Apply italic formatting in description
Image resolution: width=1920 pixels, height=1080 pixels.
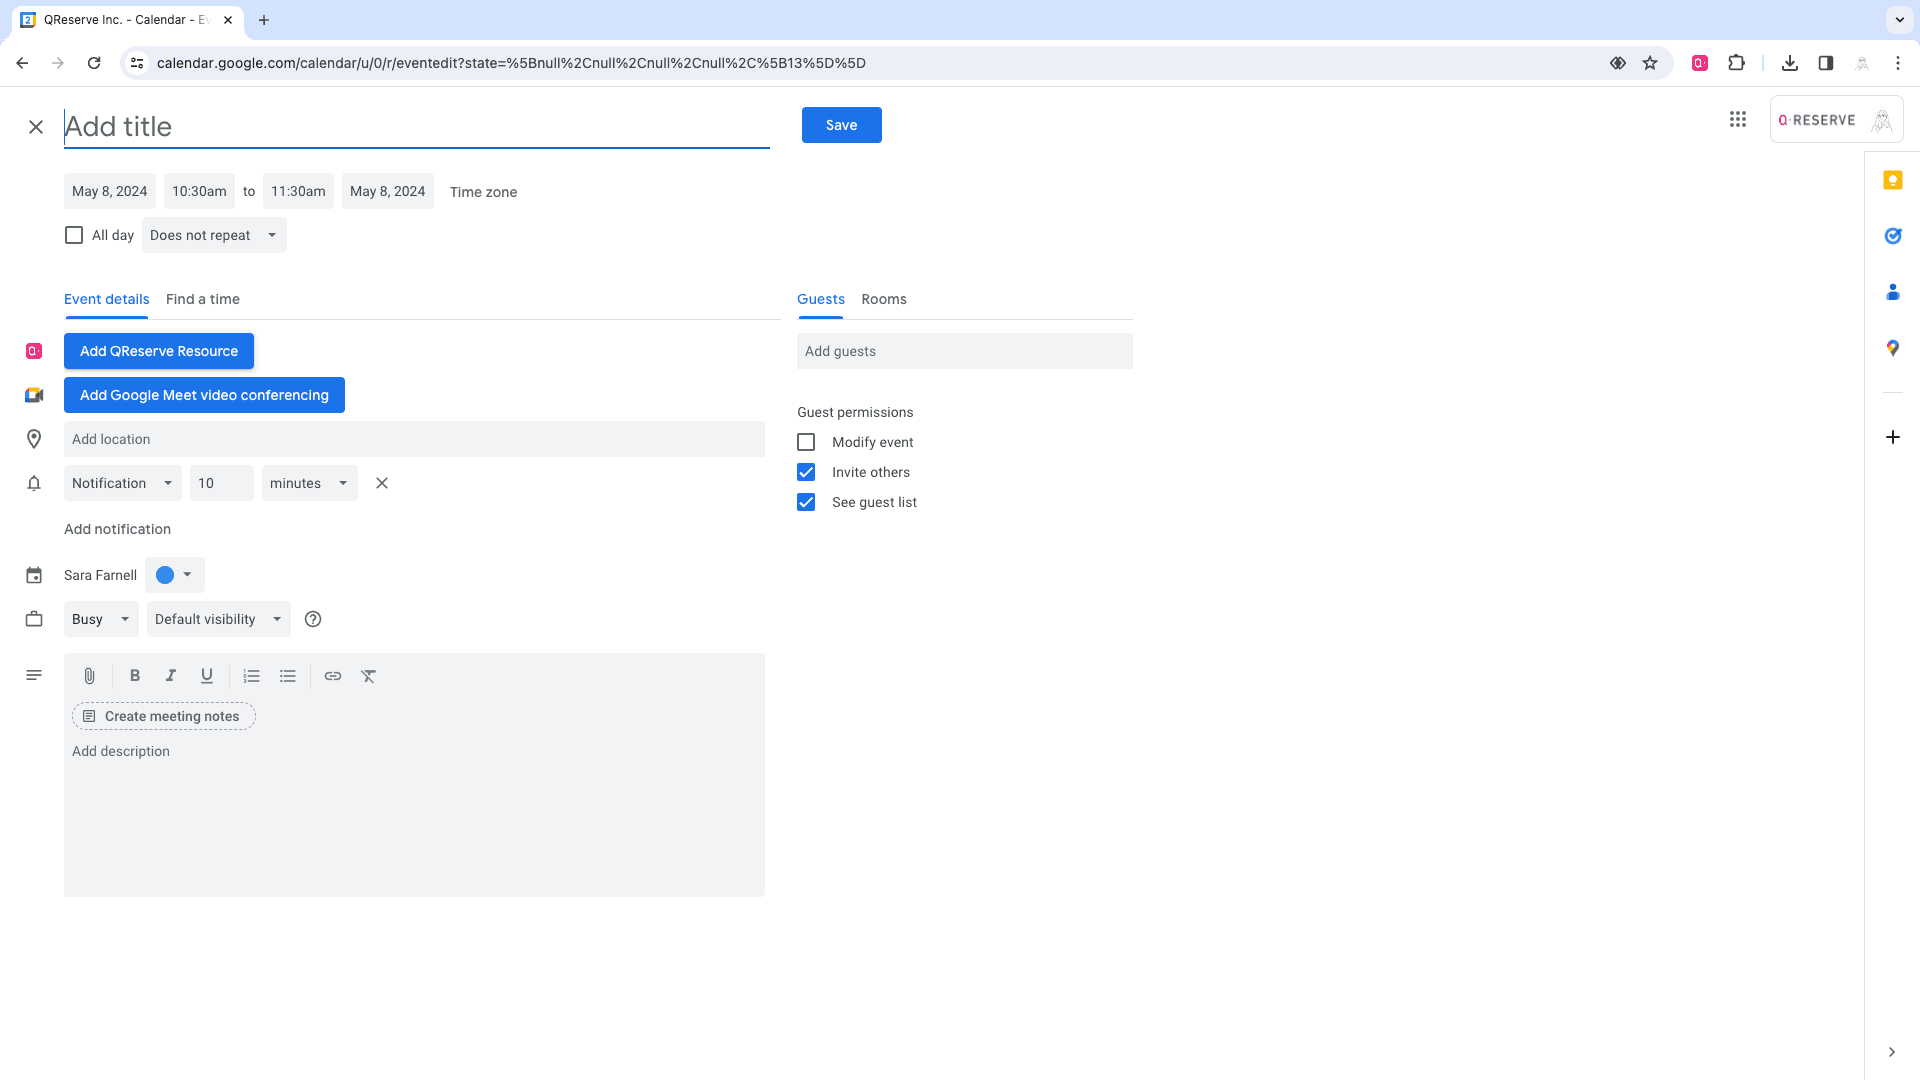pos(171,676)
